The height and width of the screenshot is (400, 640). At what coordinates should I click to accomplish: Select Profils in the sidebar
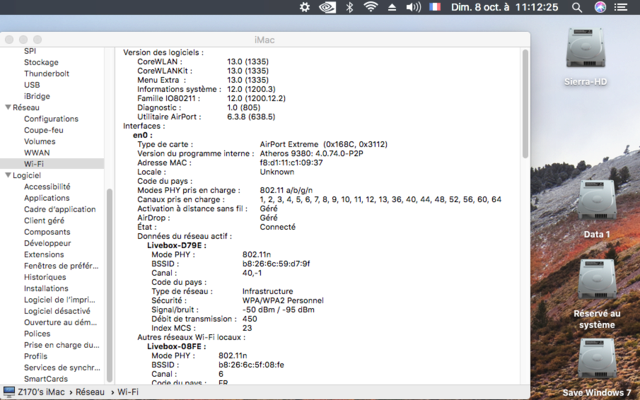coord(36,356)
